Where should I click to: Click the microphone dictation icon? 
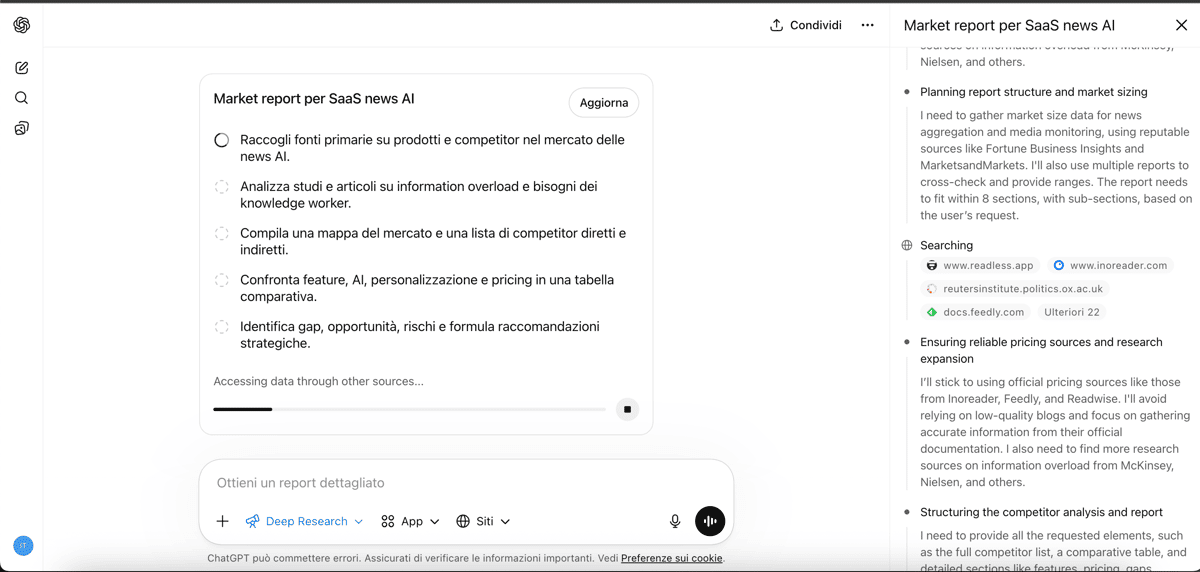[x=675, y=521]
